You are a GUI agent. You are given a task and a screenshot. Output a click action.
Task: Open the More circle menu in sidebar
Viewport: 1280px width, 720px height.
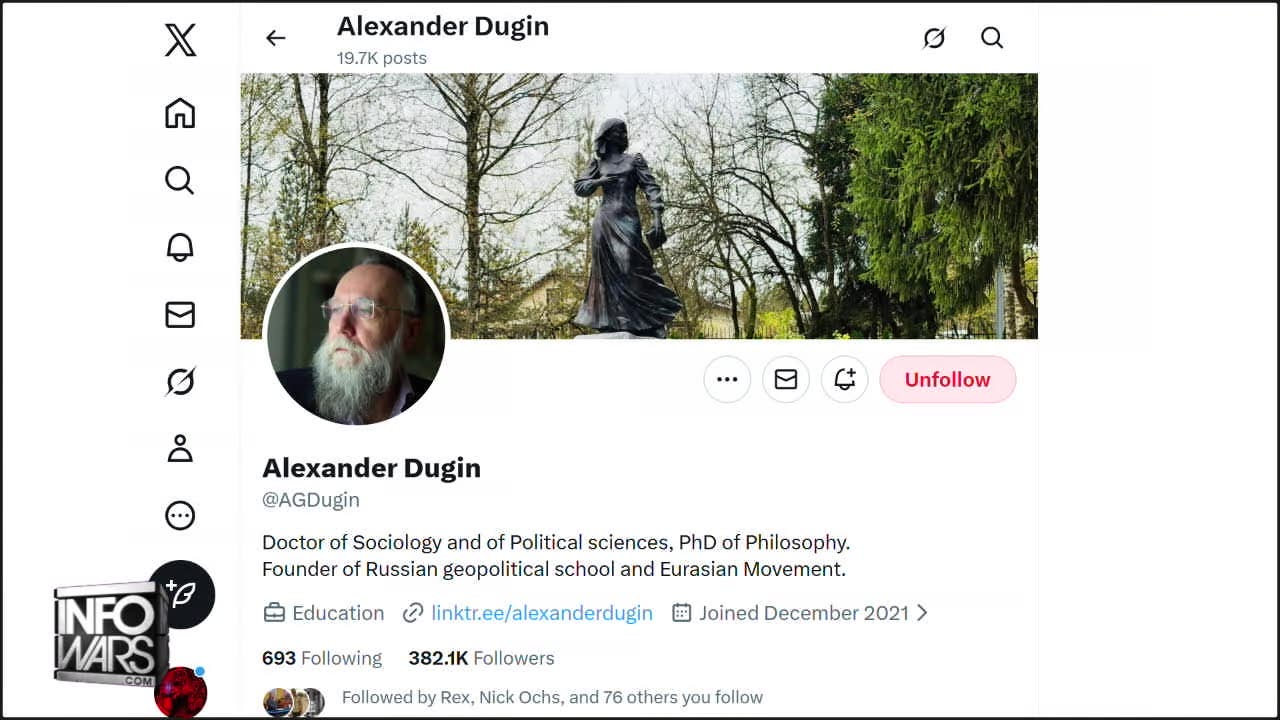(180, 515)
